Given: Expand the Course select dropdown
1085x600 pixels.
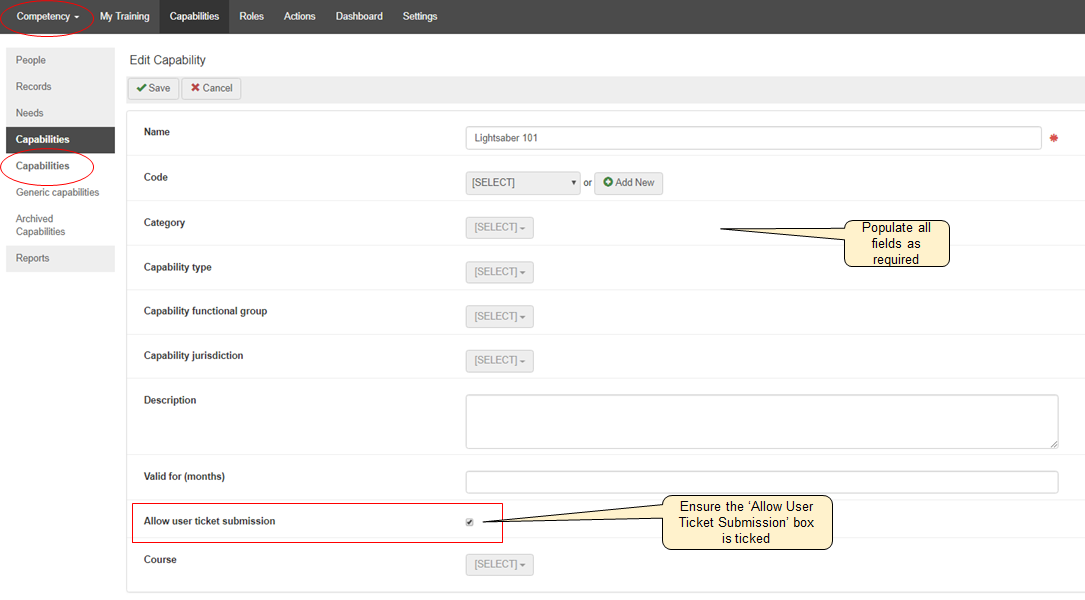Looking at the screenshot, I should [499, 564].
